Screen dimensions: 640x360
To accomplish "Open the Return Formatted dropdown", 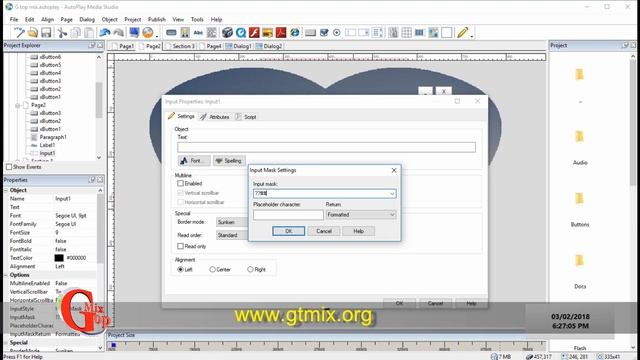I will [x=361, y=215].
